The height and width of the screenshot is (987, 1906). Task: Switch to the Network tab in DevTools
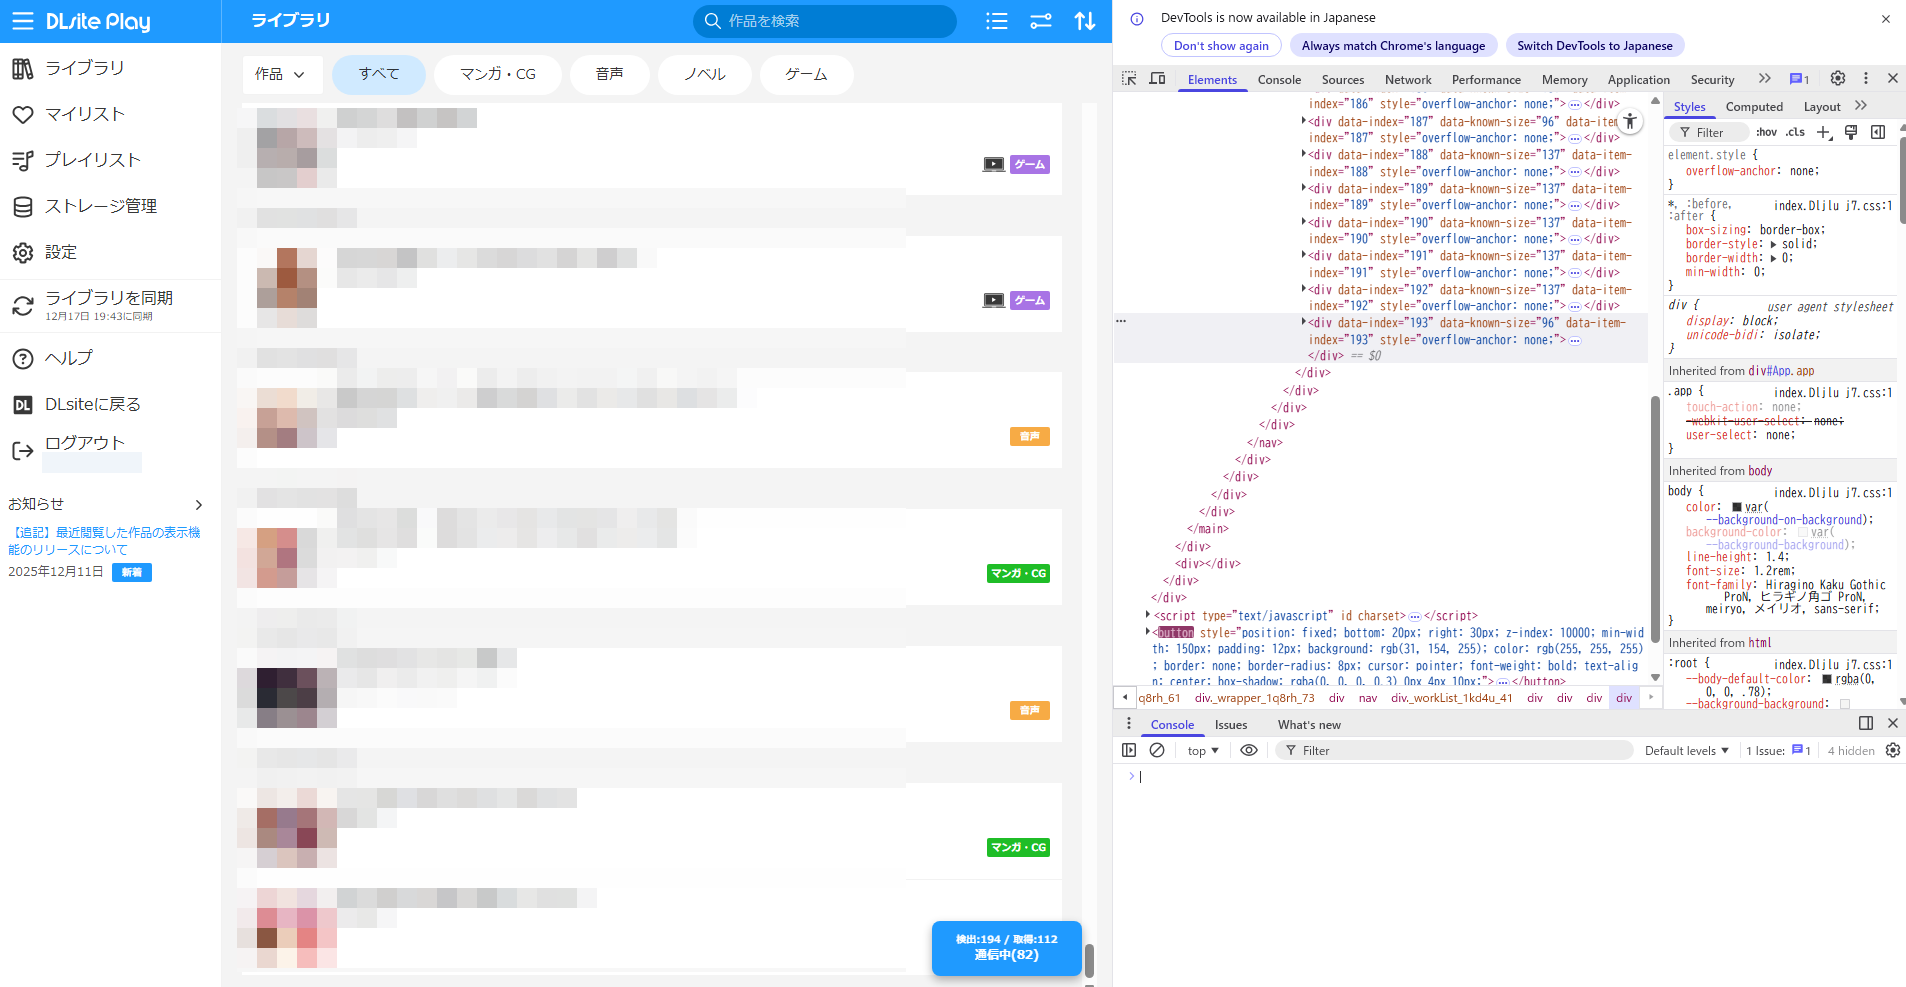click(x=1407, y=80)
